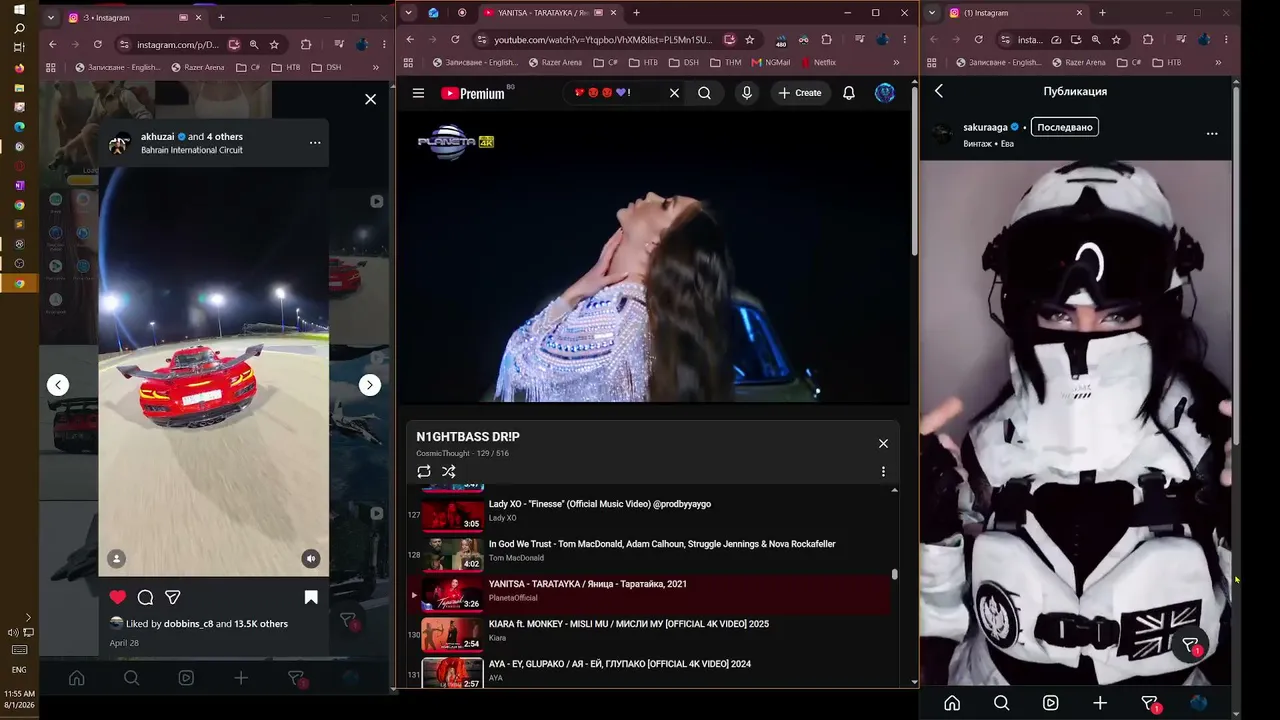Open the Netflix bookmark
The image size is (1280, 720).
pos(818,62)
